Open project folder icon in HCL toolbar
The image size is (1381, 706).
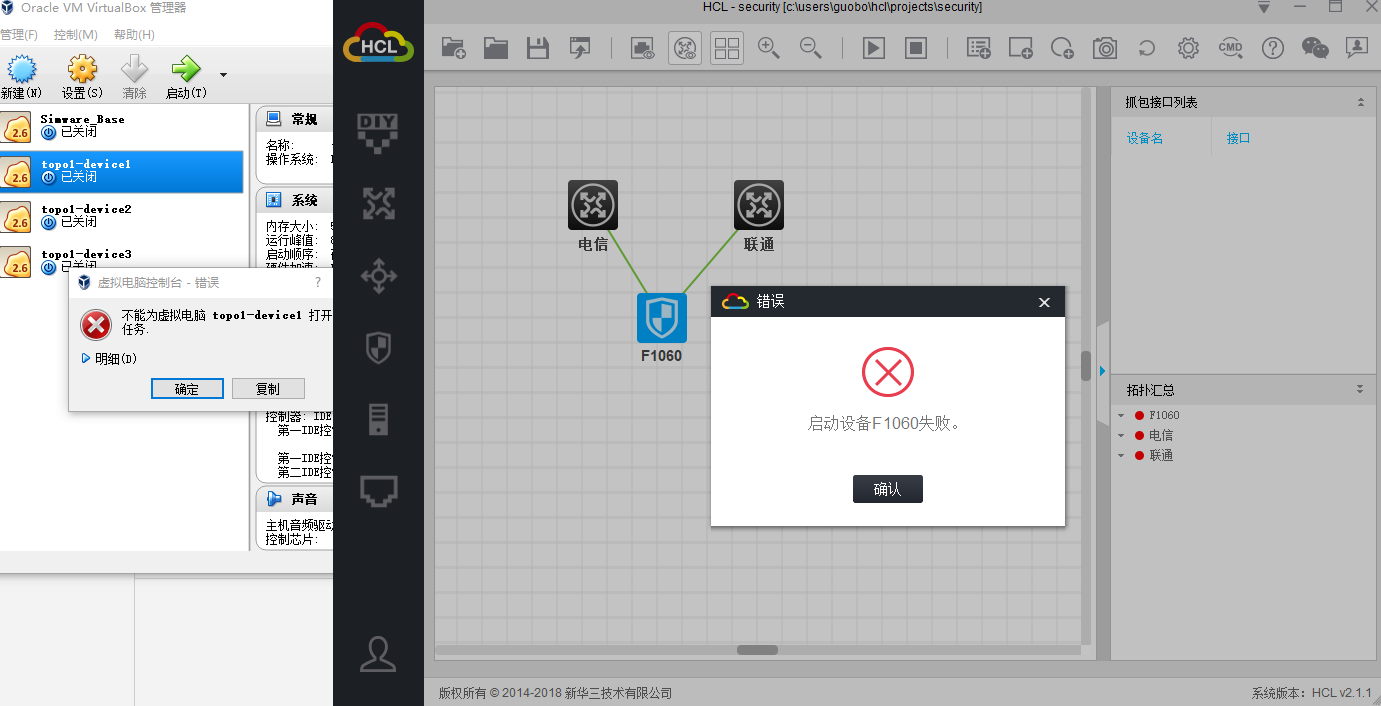click(496, 47)
